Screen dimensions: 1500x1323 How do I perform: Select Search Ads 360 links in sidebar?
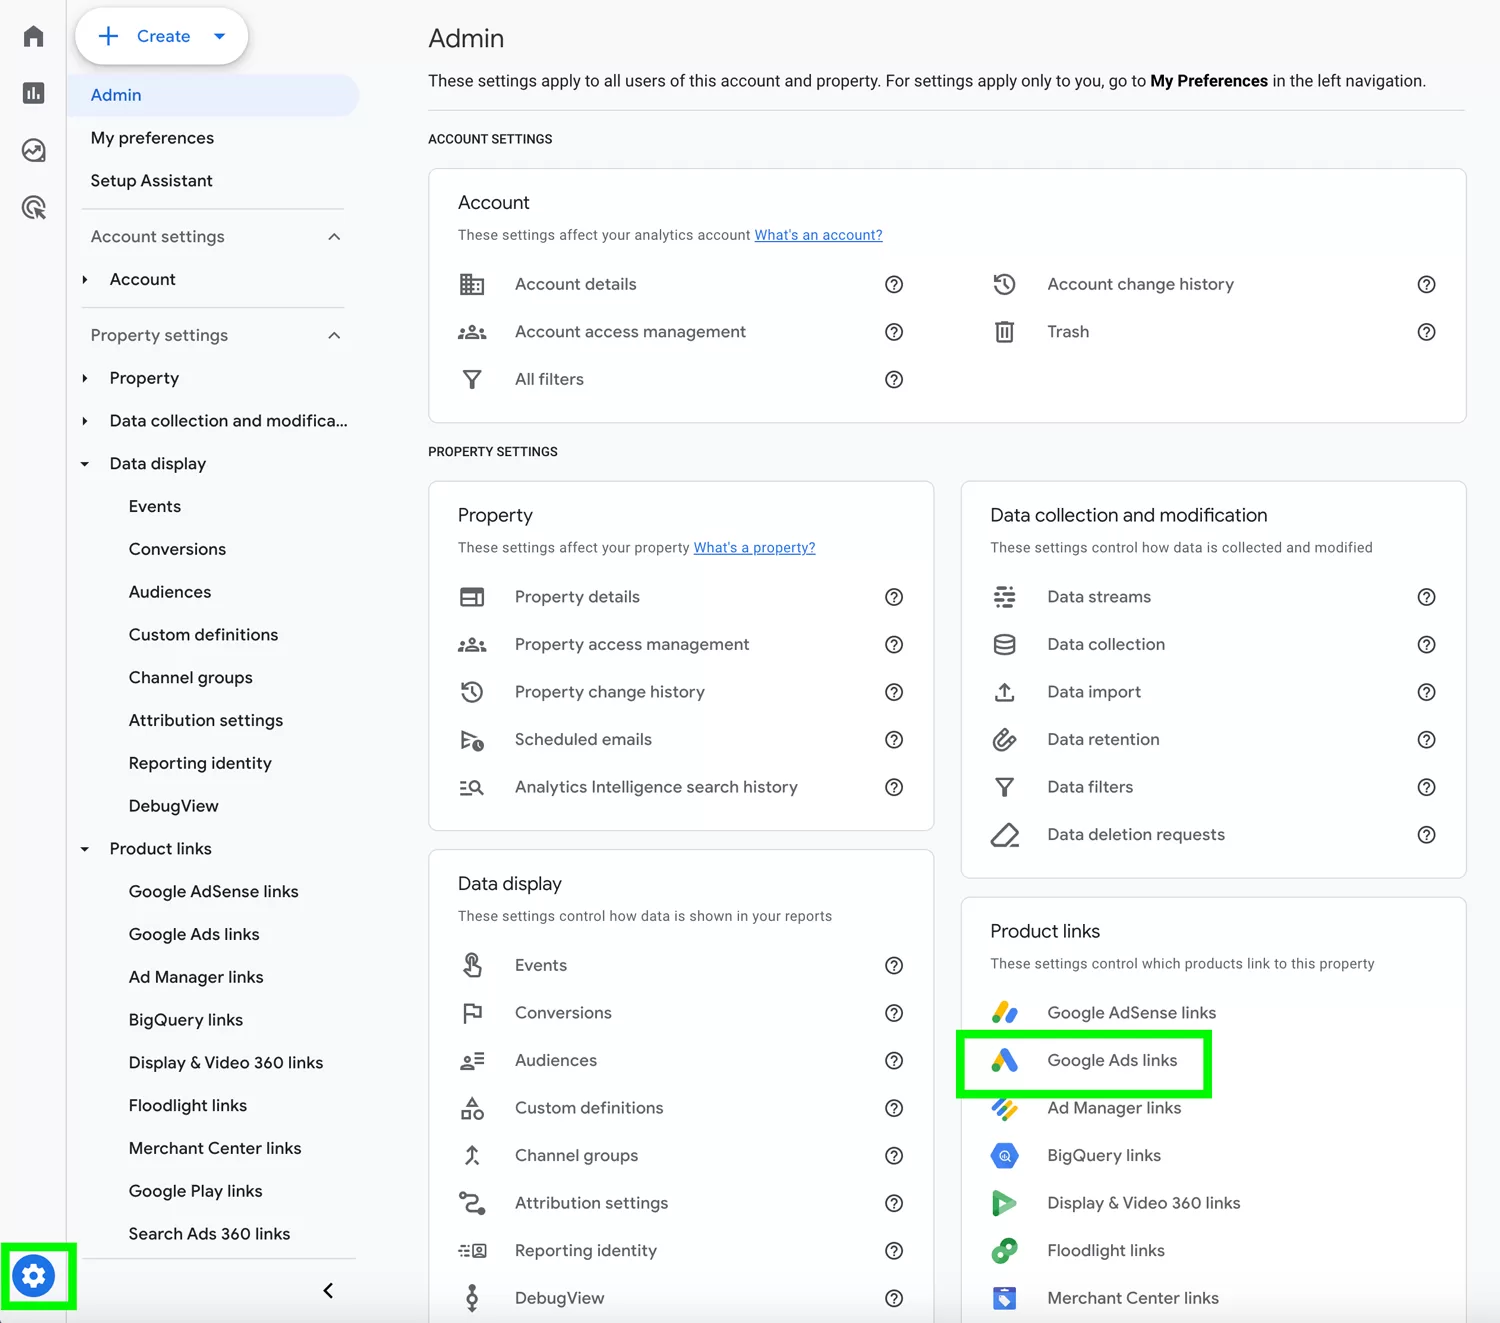tap(209, 1234)
